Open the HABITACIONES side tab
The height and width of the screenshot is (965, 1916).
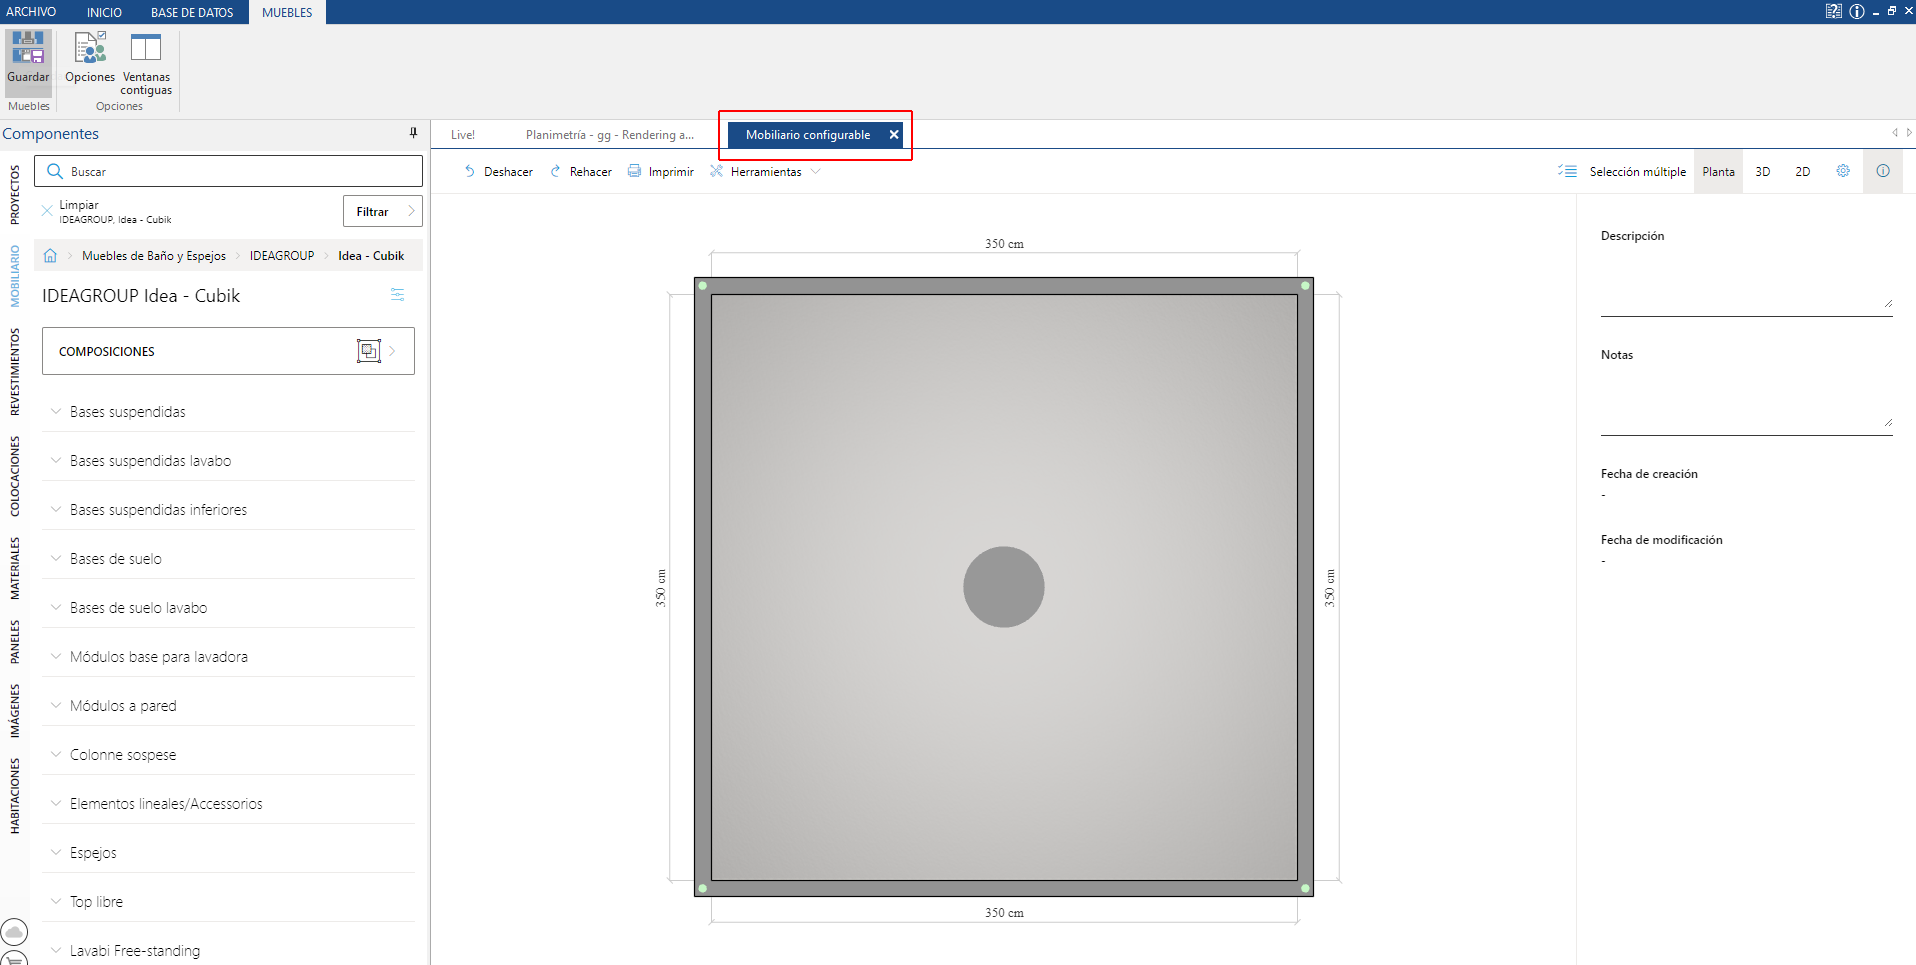click(x=15, y=796)
